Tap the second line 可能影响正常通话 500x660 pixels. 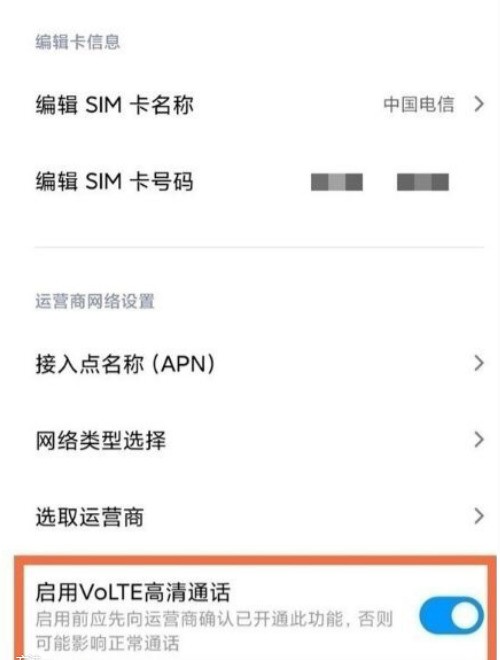(107, 643)
